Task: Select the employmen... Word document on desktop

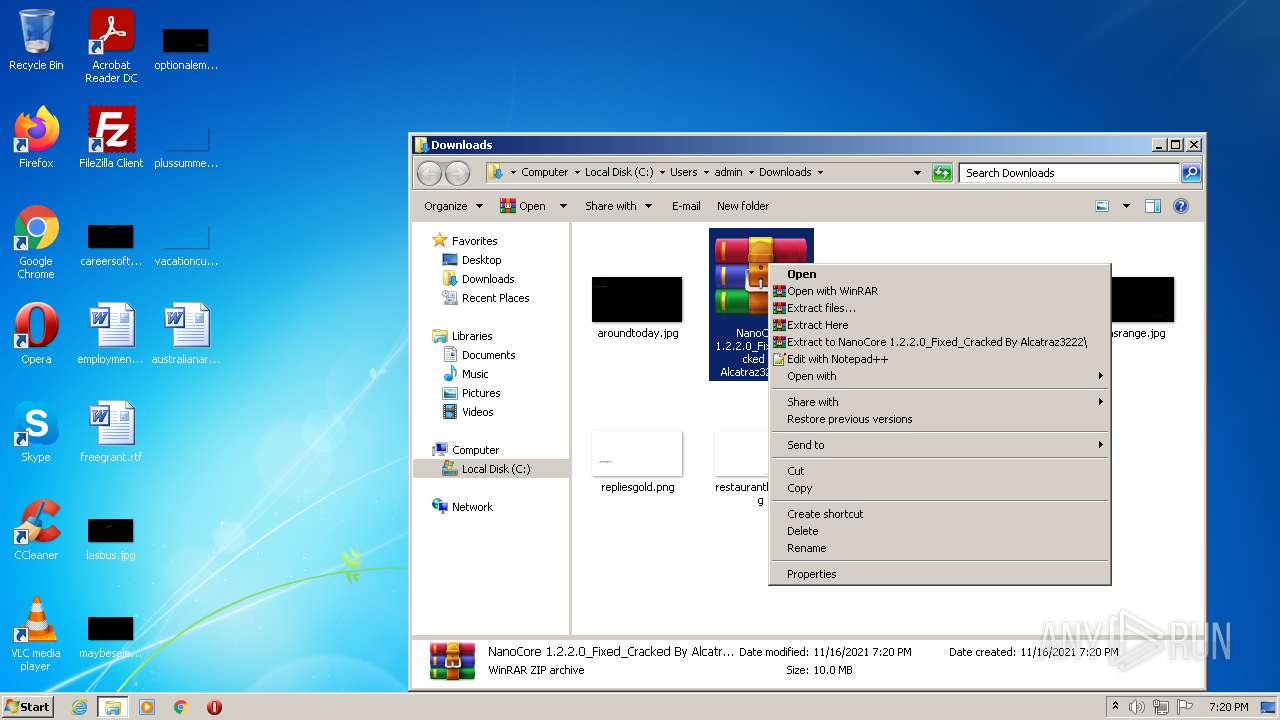Action: 111,334
